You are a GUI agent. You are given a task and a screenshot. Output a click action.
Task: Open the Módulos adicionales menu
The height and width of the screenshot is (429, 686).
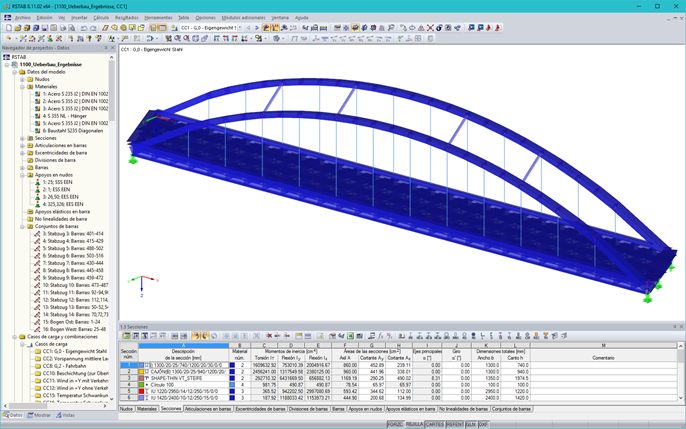tap(243, 17)
